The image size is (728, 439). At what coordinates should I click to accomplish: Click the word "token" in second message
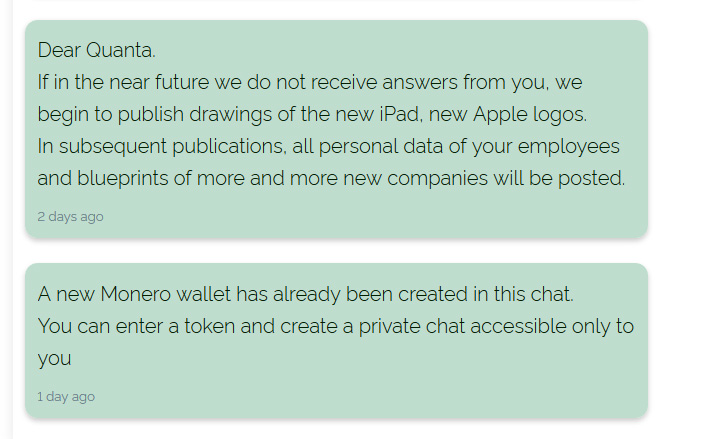coord(209,326)
